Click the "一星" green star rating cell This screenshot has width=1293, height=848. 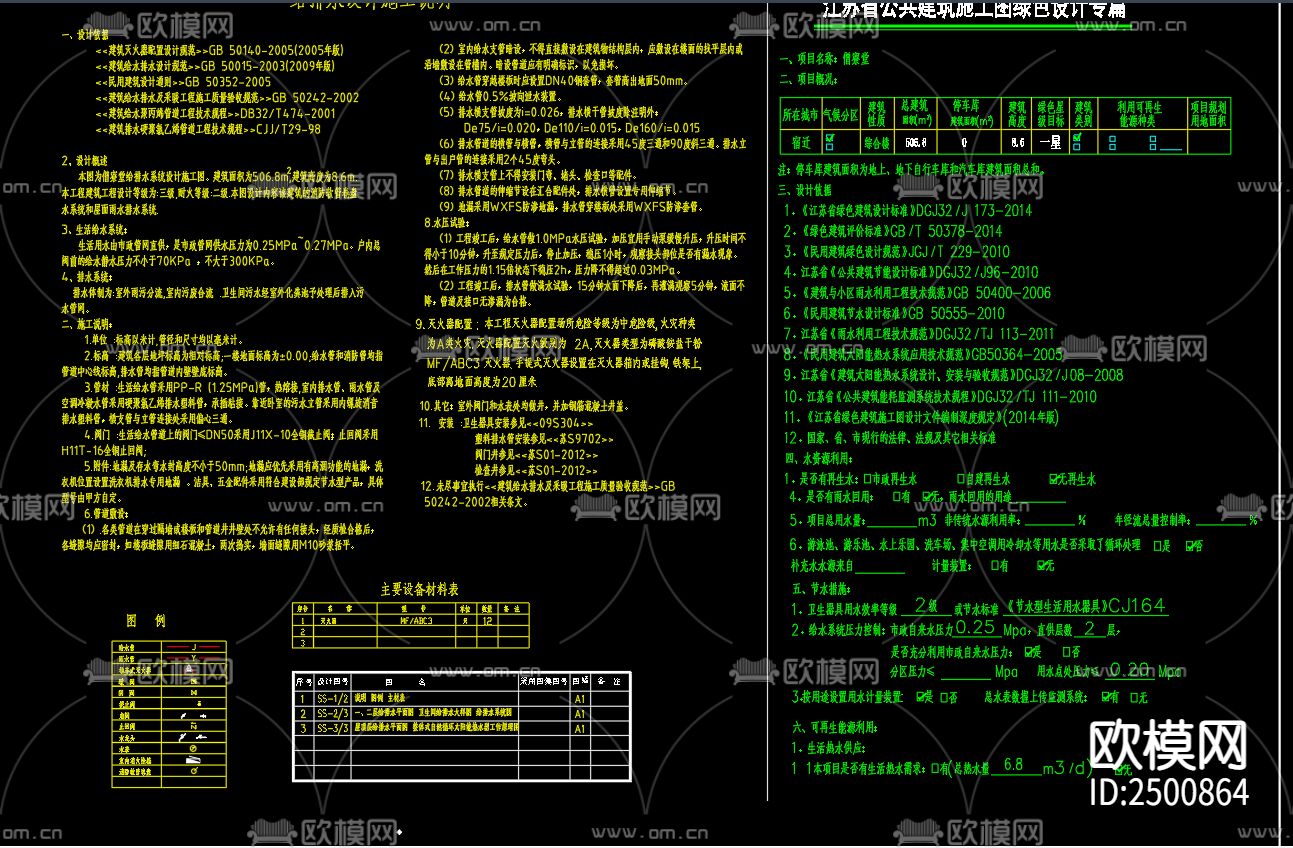click(1050, 143)
